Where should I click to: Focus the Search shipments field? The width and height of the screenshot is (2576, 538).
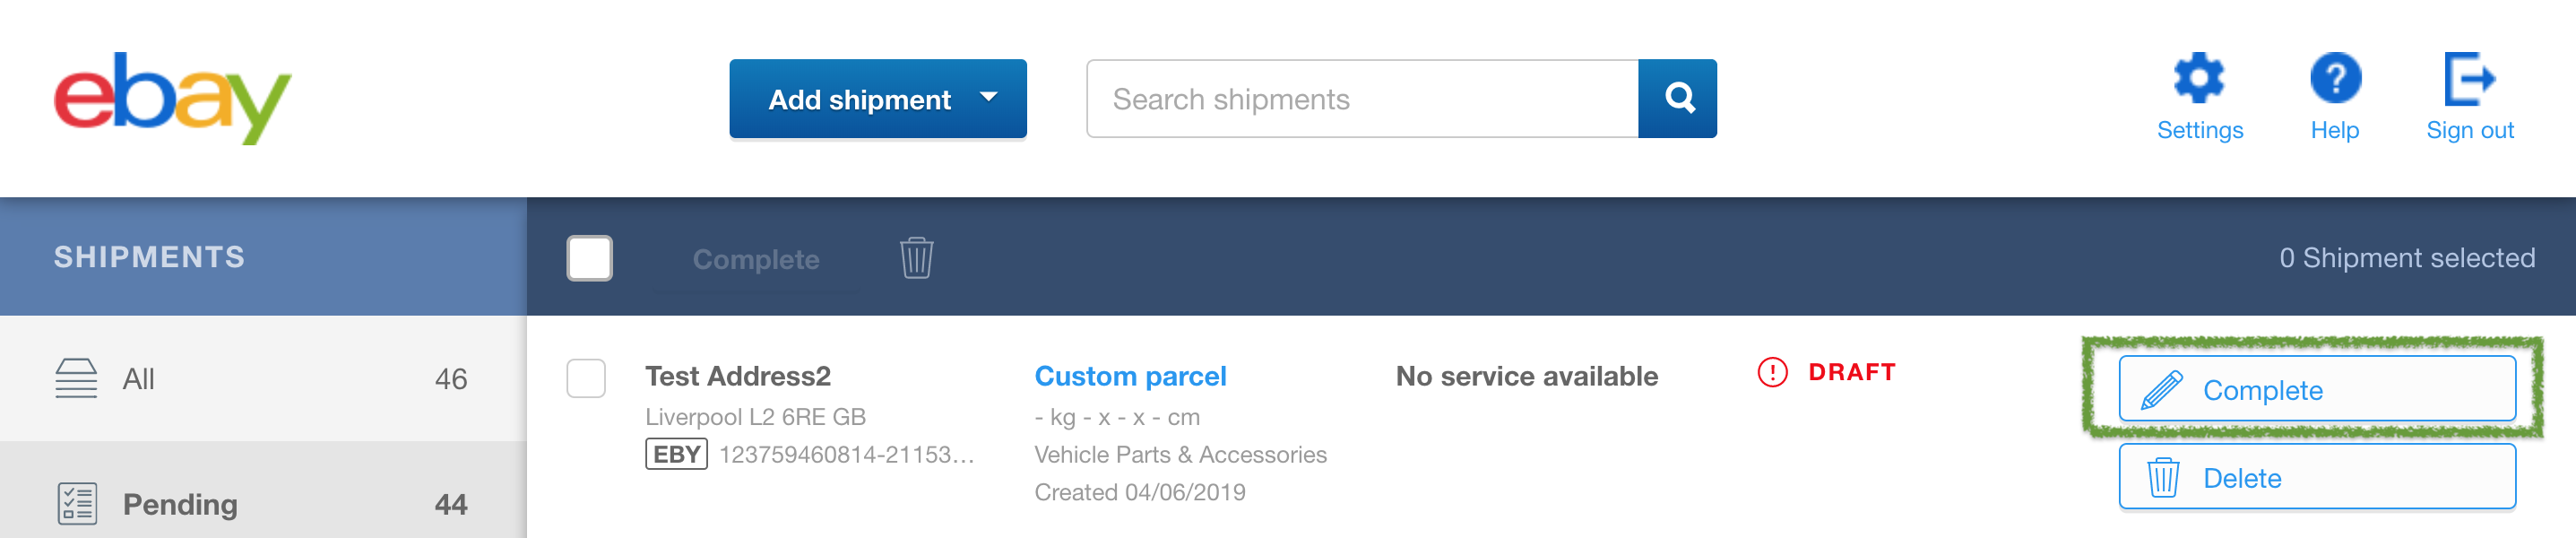[1362, 98]
